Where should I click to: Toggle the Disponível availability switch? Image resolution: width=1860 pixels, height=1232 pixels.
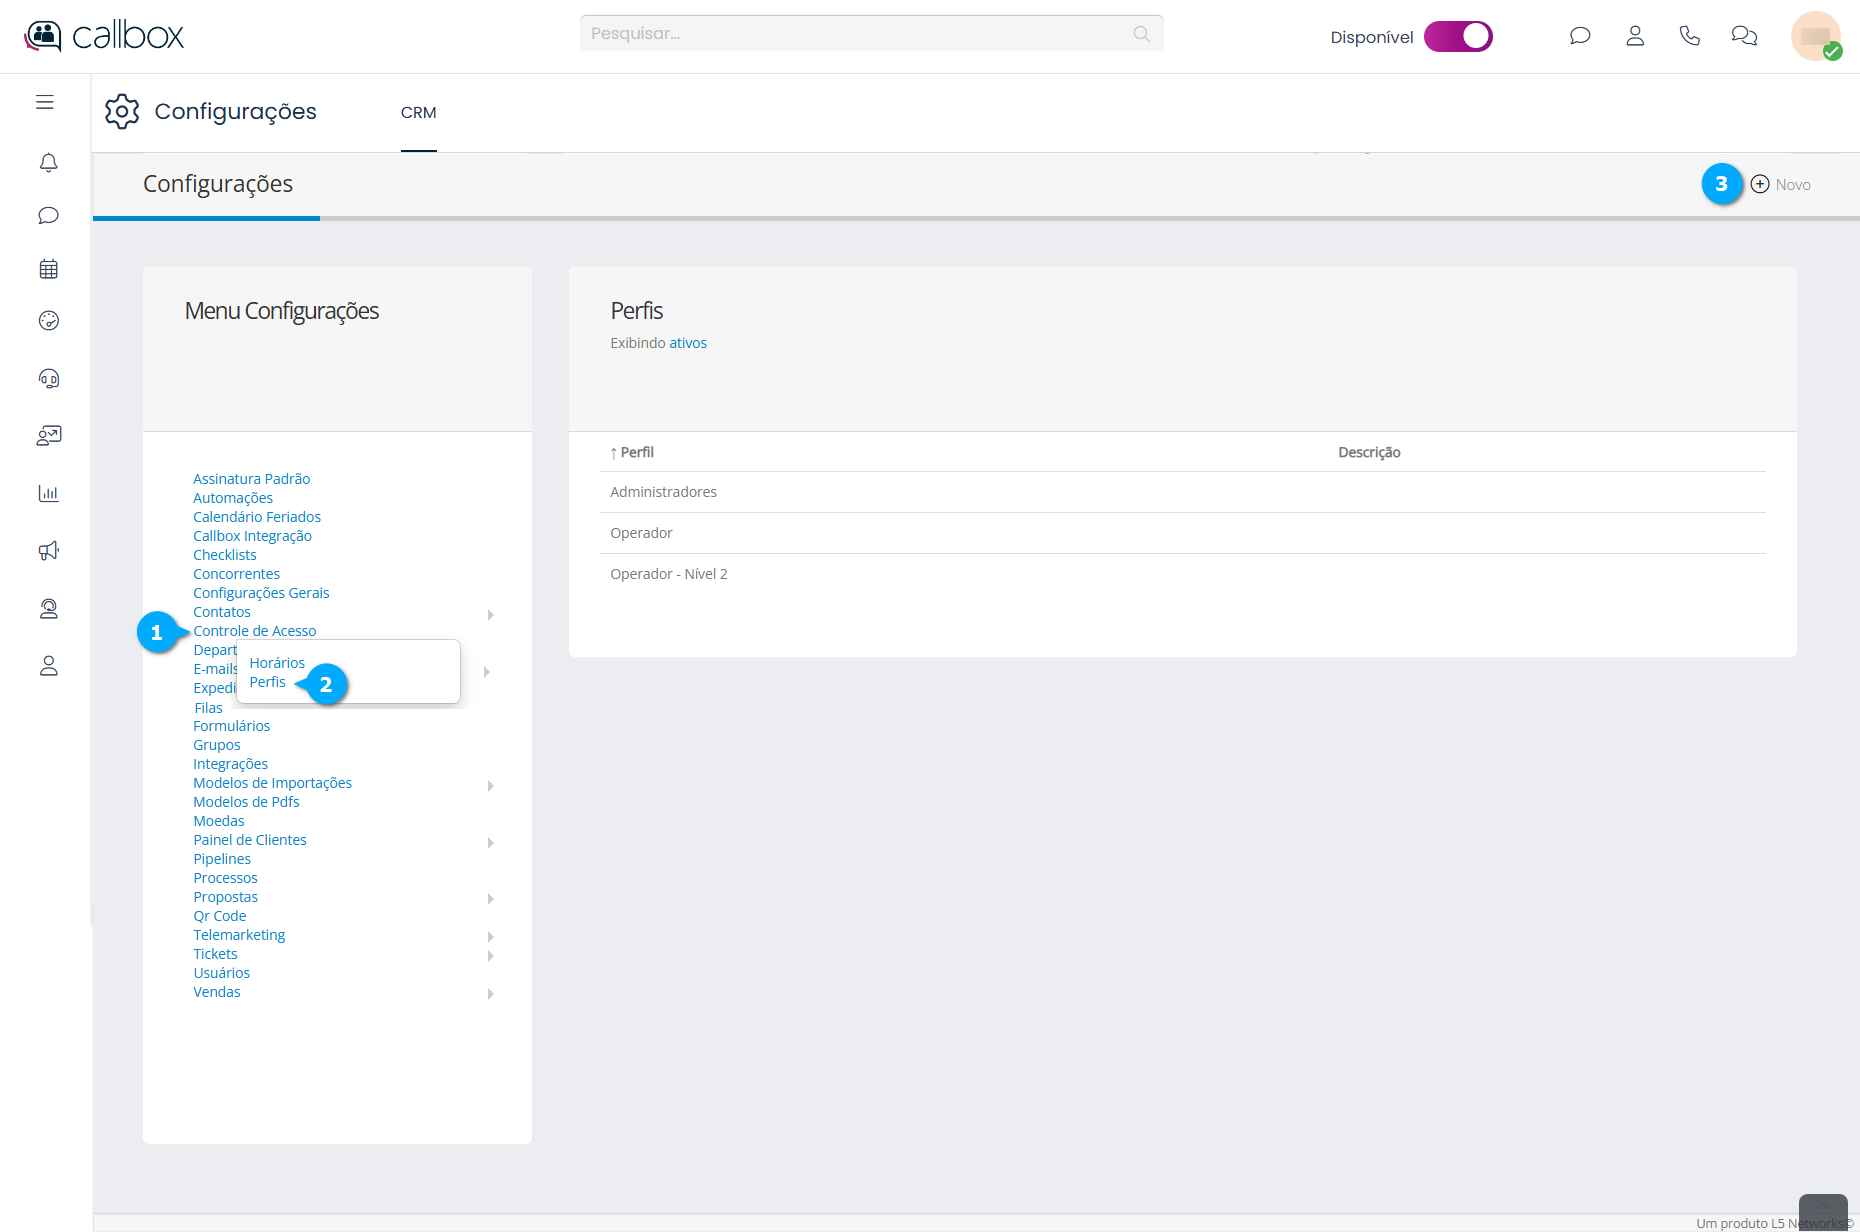[1458, 36]
